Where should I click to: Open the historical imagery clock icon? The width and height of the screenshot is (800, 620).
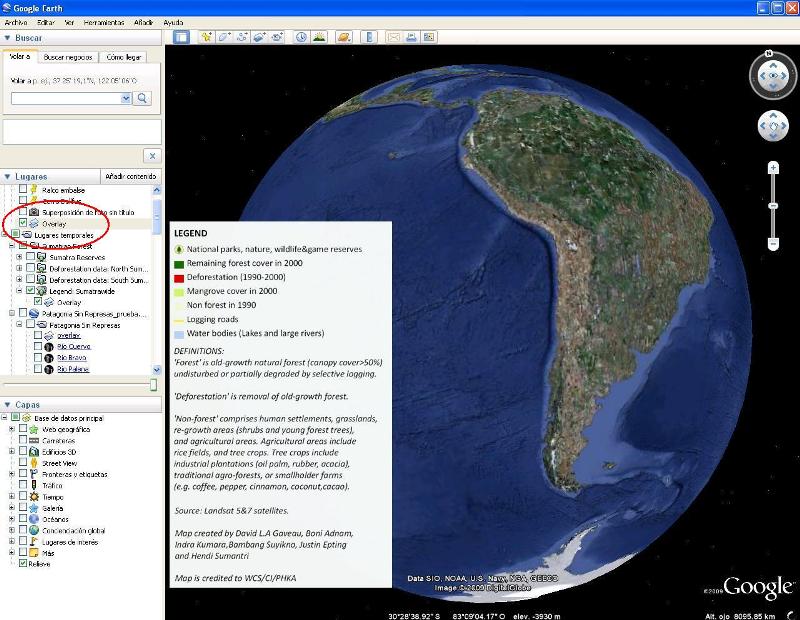[301, 37]
